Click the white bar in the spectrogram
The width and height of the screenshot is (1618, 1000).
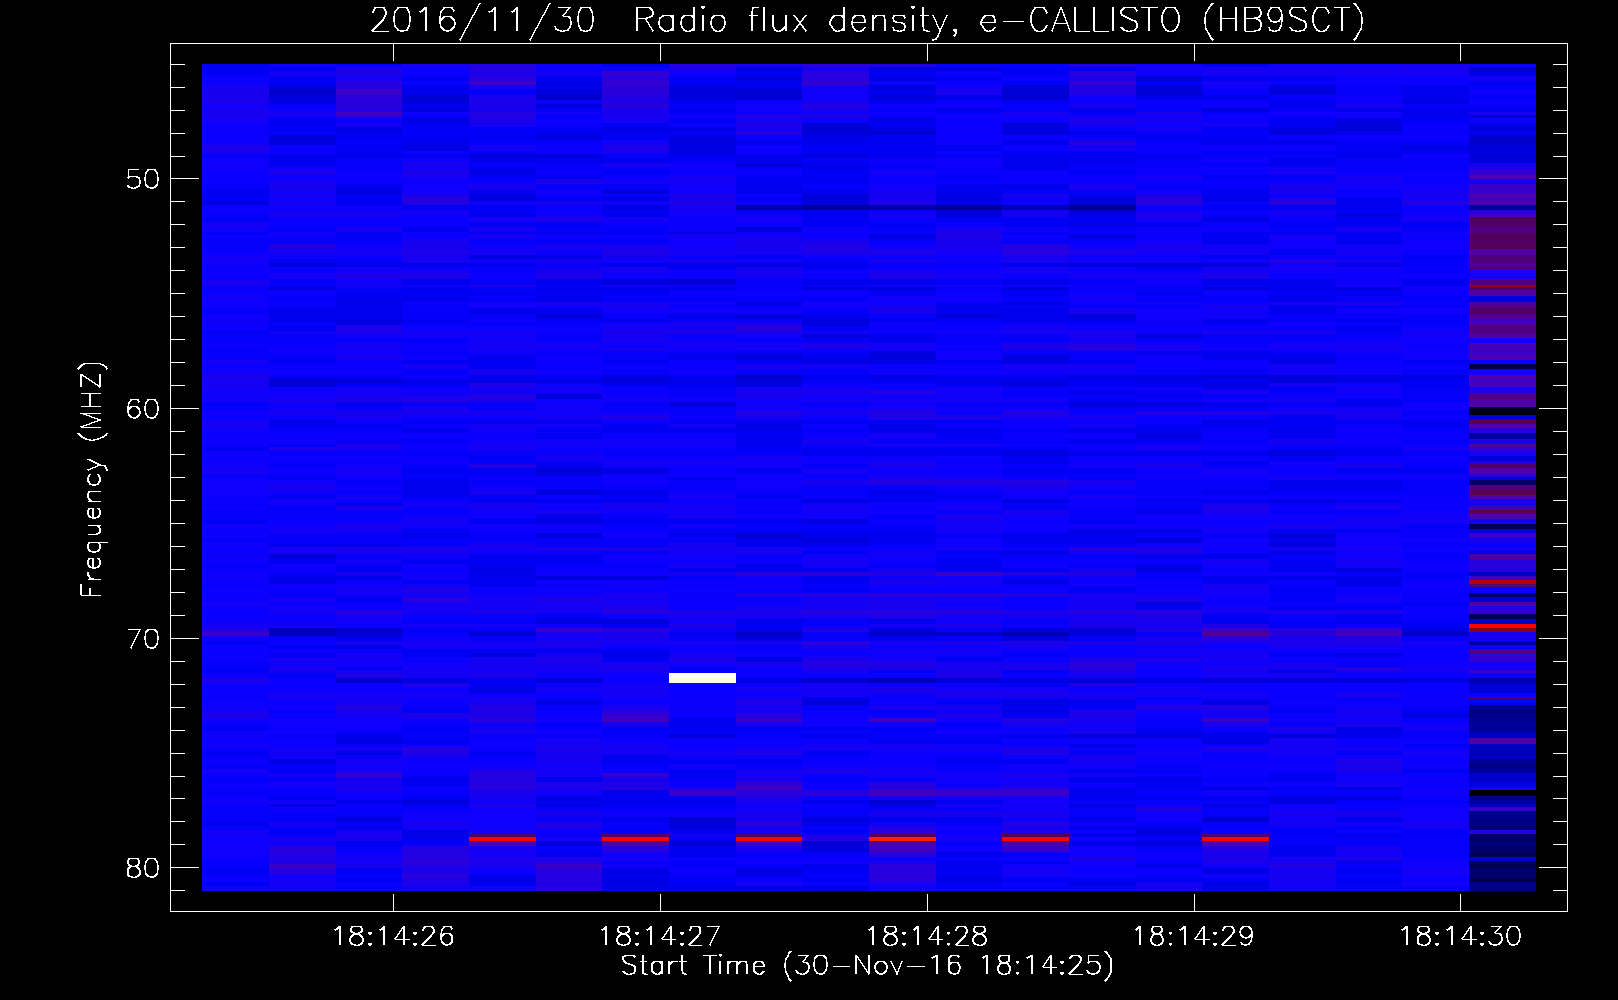click(x=702, y=678)
